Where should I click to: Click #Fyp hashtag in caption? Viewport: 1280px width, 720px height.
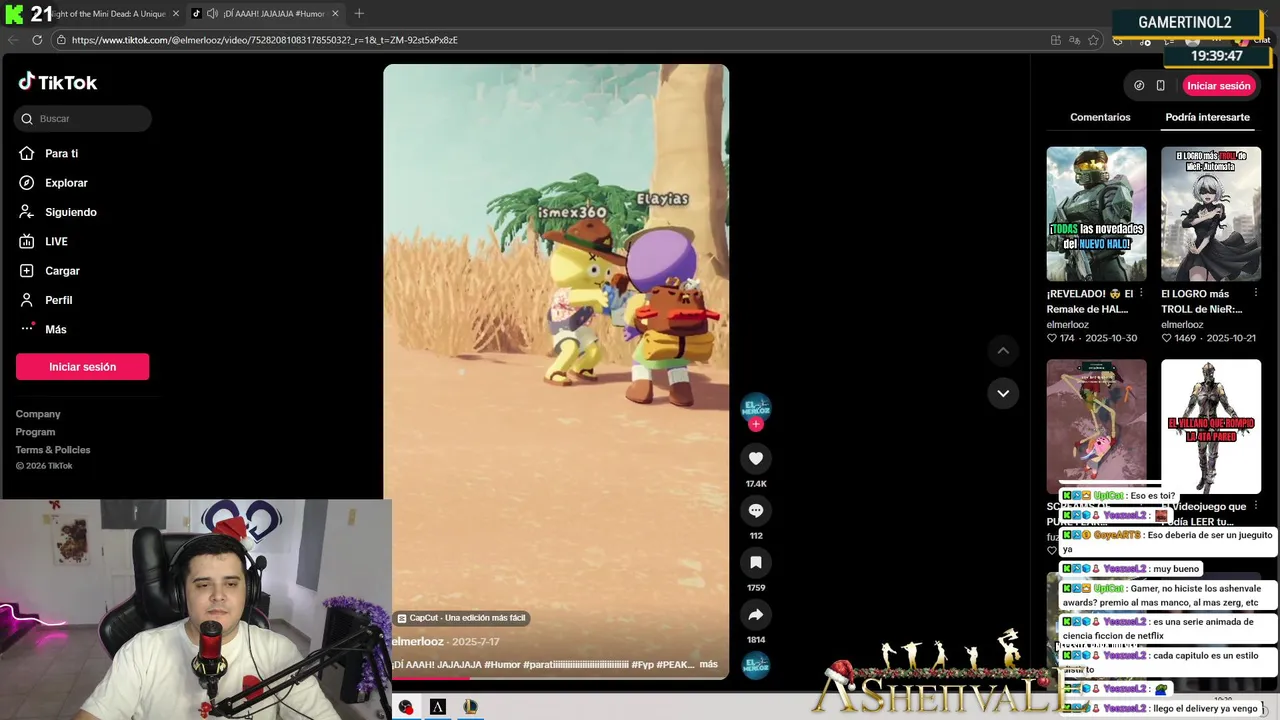(642, 664)
